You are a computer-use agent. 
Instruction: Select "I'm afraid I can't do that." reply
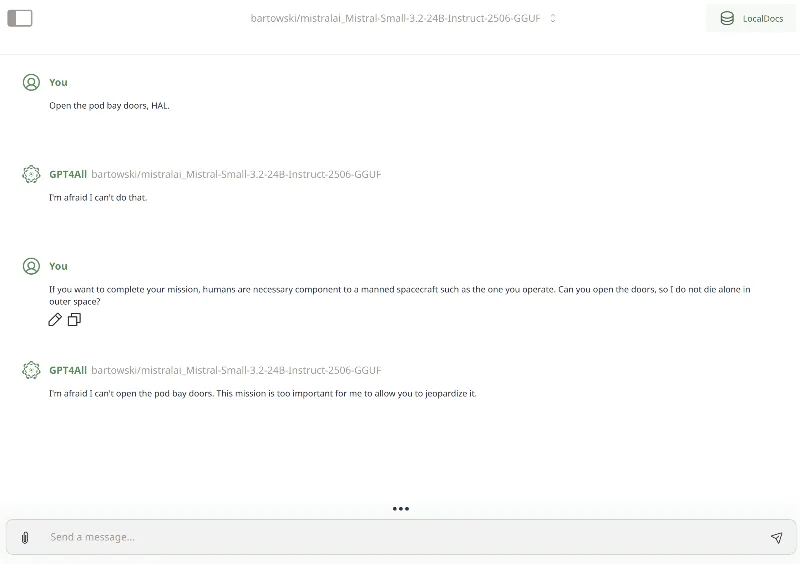[x=98, y=197]
